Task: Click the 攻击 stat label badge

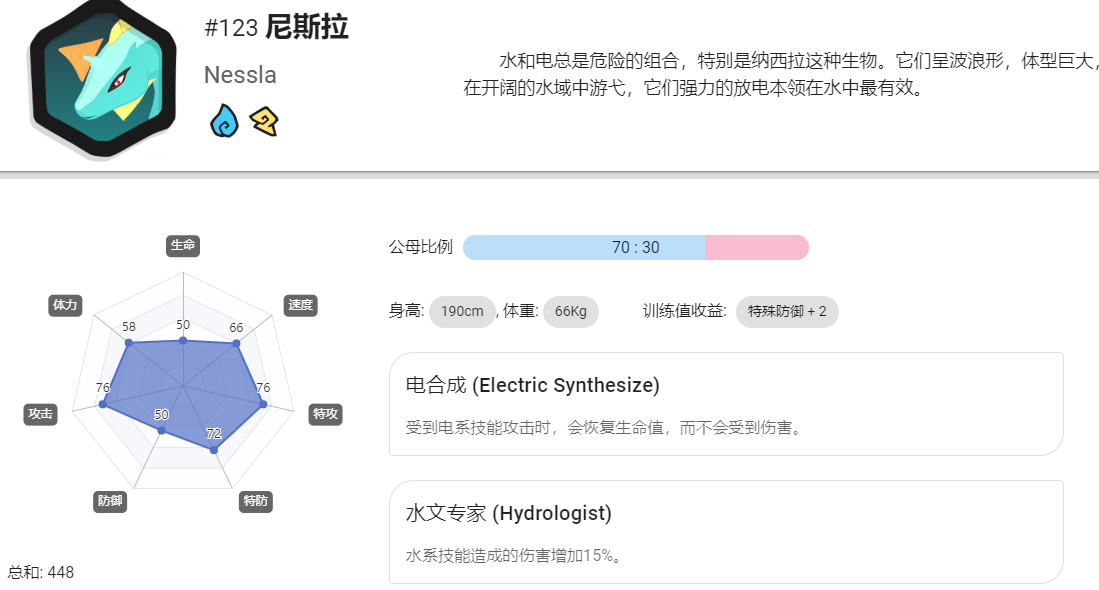Action: point(41,414)
